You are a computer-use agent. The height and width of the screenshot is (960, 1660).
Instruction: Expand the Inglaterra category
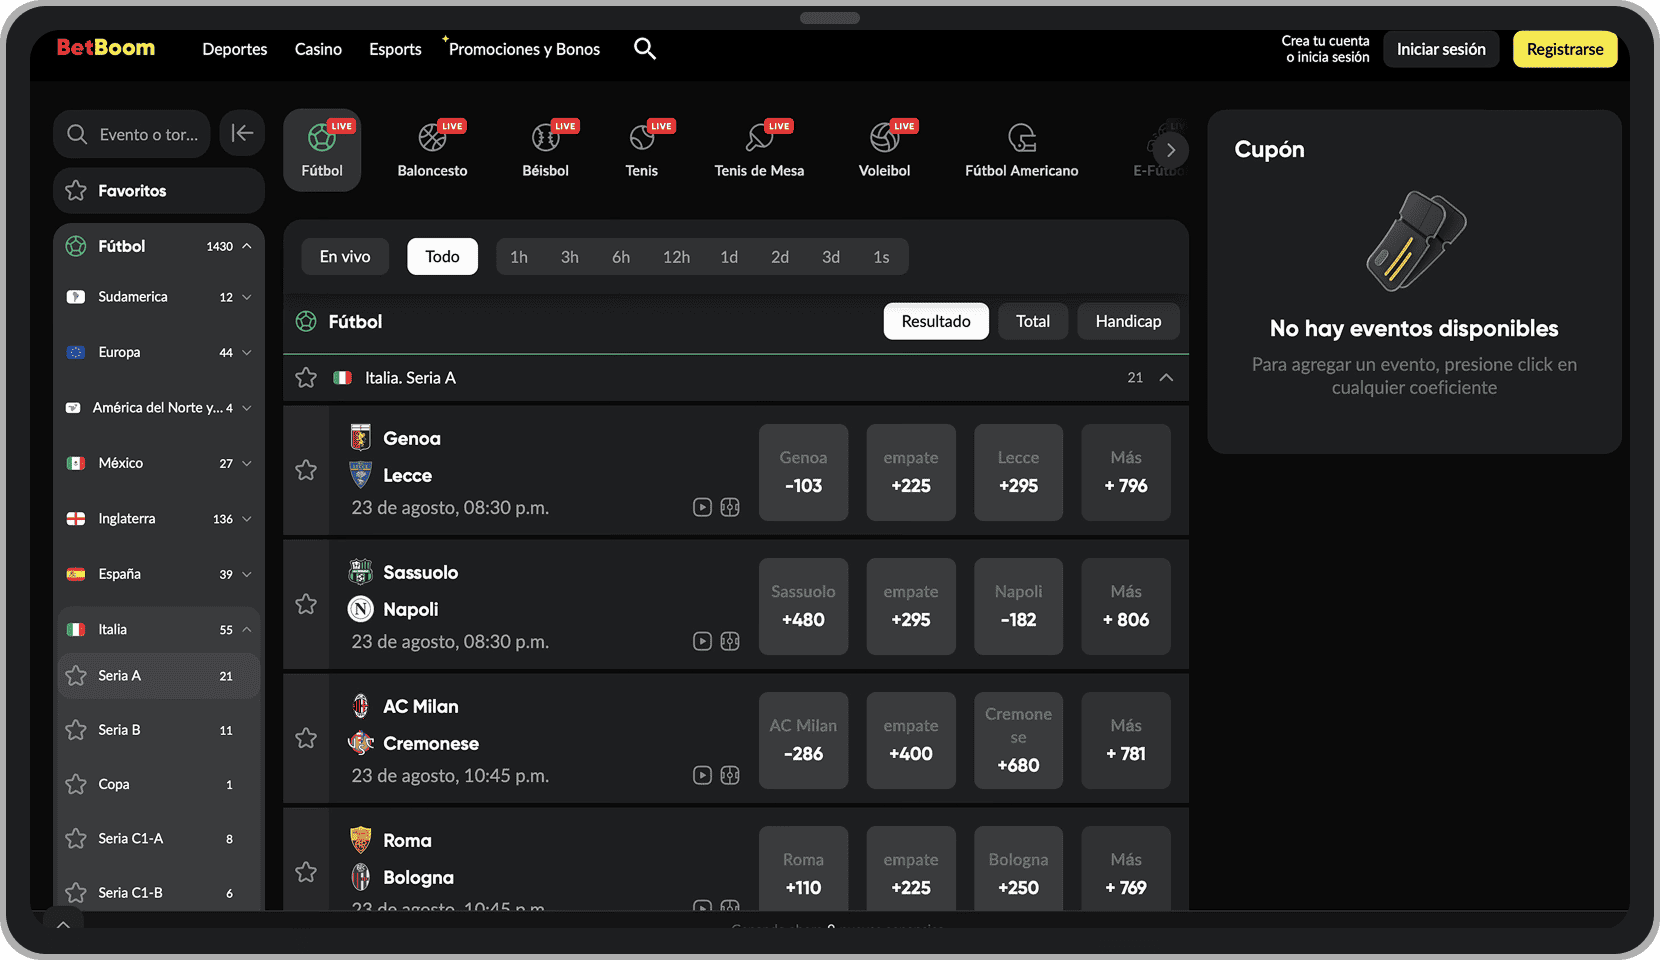247,519
